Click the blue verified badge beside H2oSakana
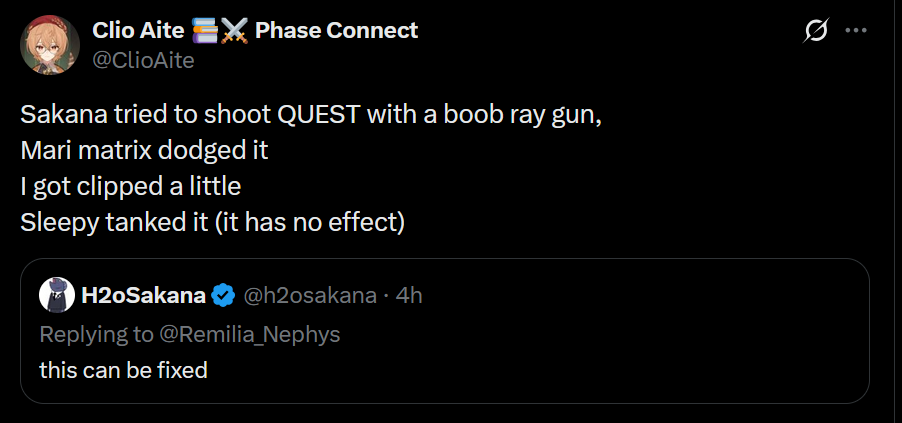 point(223,296)
